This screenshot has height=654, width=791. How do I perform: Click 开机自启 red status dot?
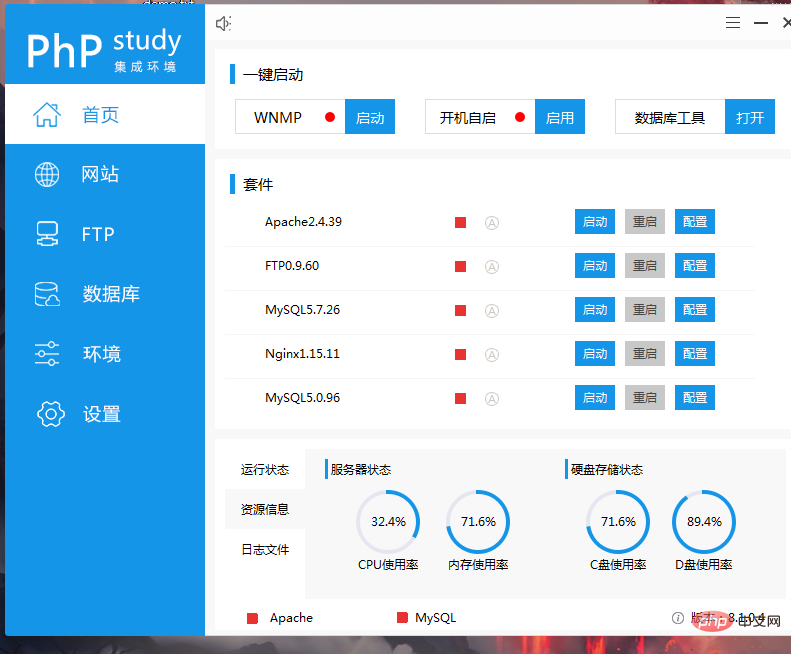(520, 117)
